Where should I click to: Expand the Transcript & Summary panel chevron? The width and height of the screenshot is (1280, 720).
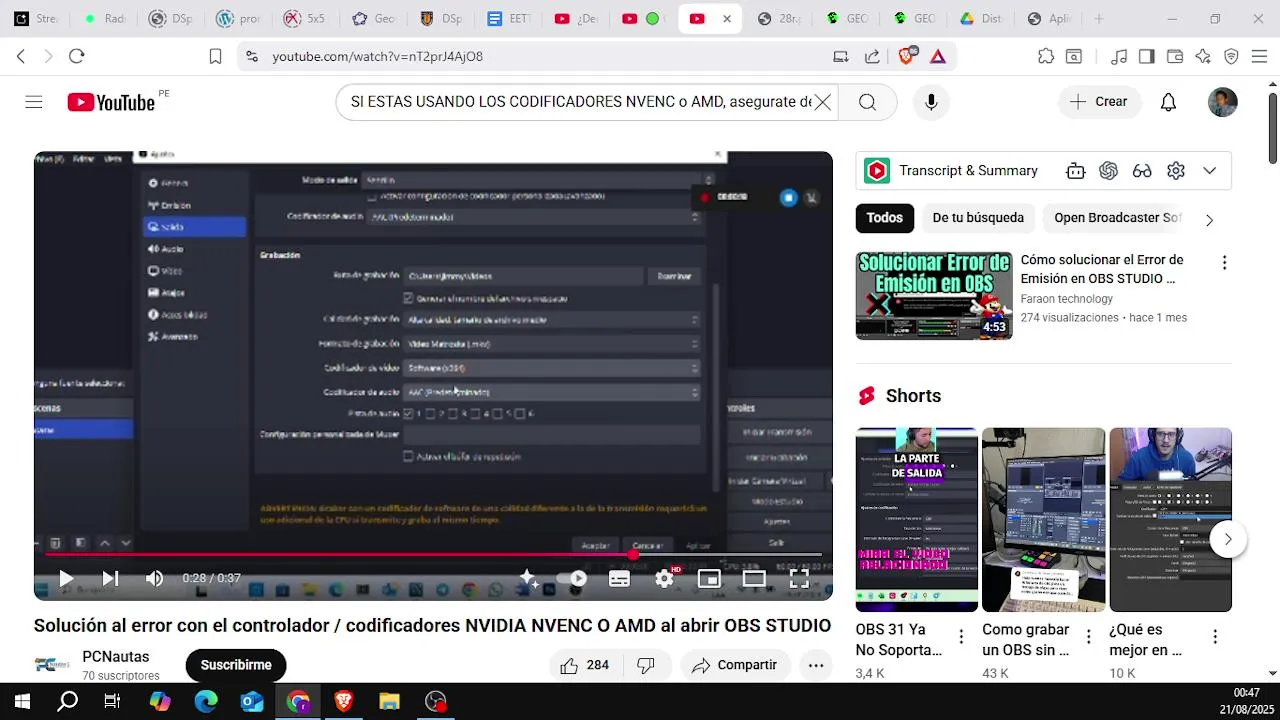click(1209, 171)
